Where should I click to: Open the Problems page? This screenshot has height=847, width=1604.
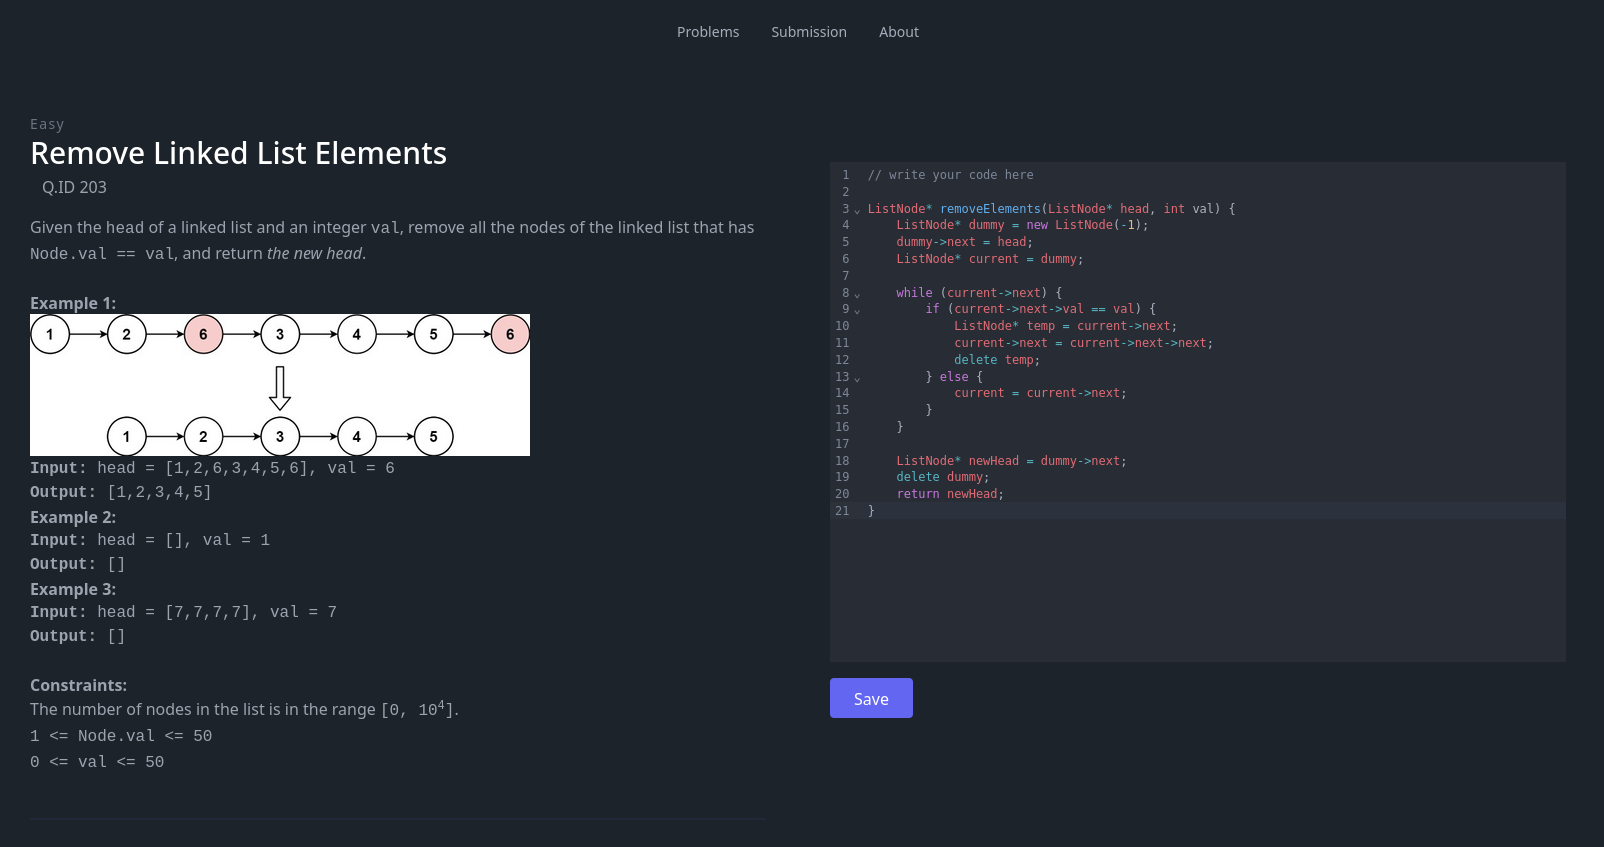pyautogui.click(x=707, y=32)
